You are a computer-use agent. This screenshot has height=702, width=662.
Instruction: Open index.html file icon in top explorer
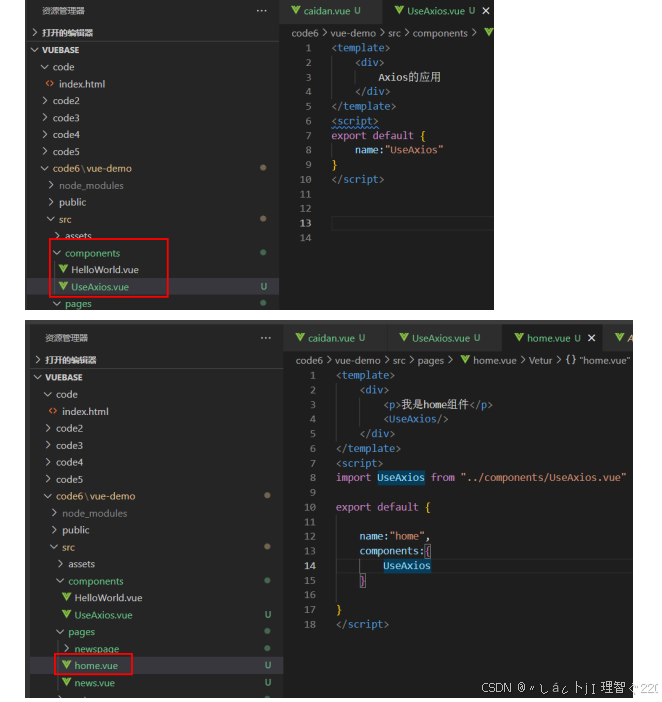(50, 84)
